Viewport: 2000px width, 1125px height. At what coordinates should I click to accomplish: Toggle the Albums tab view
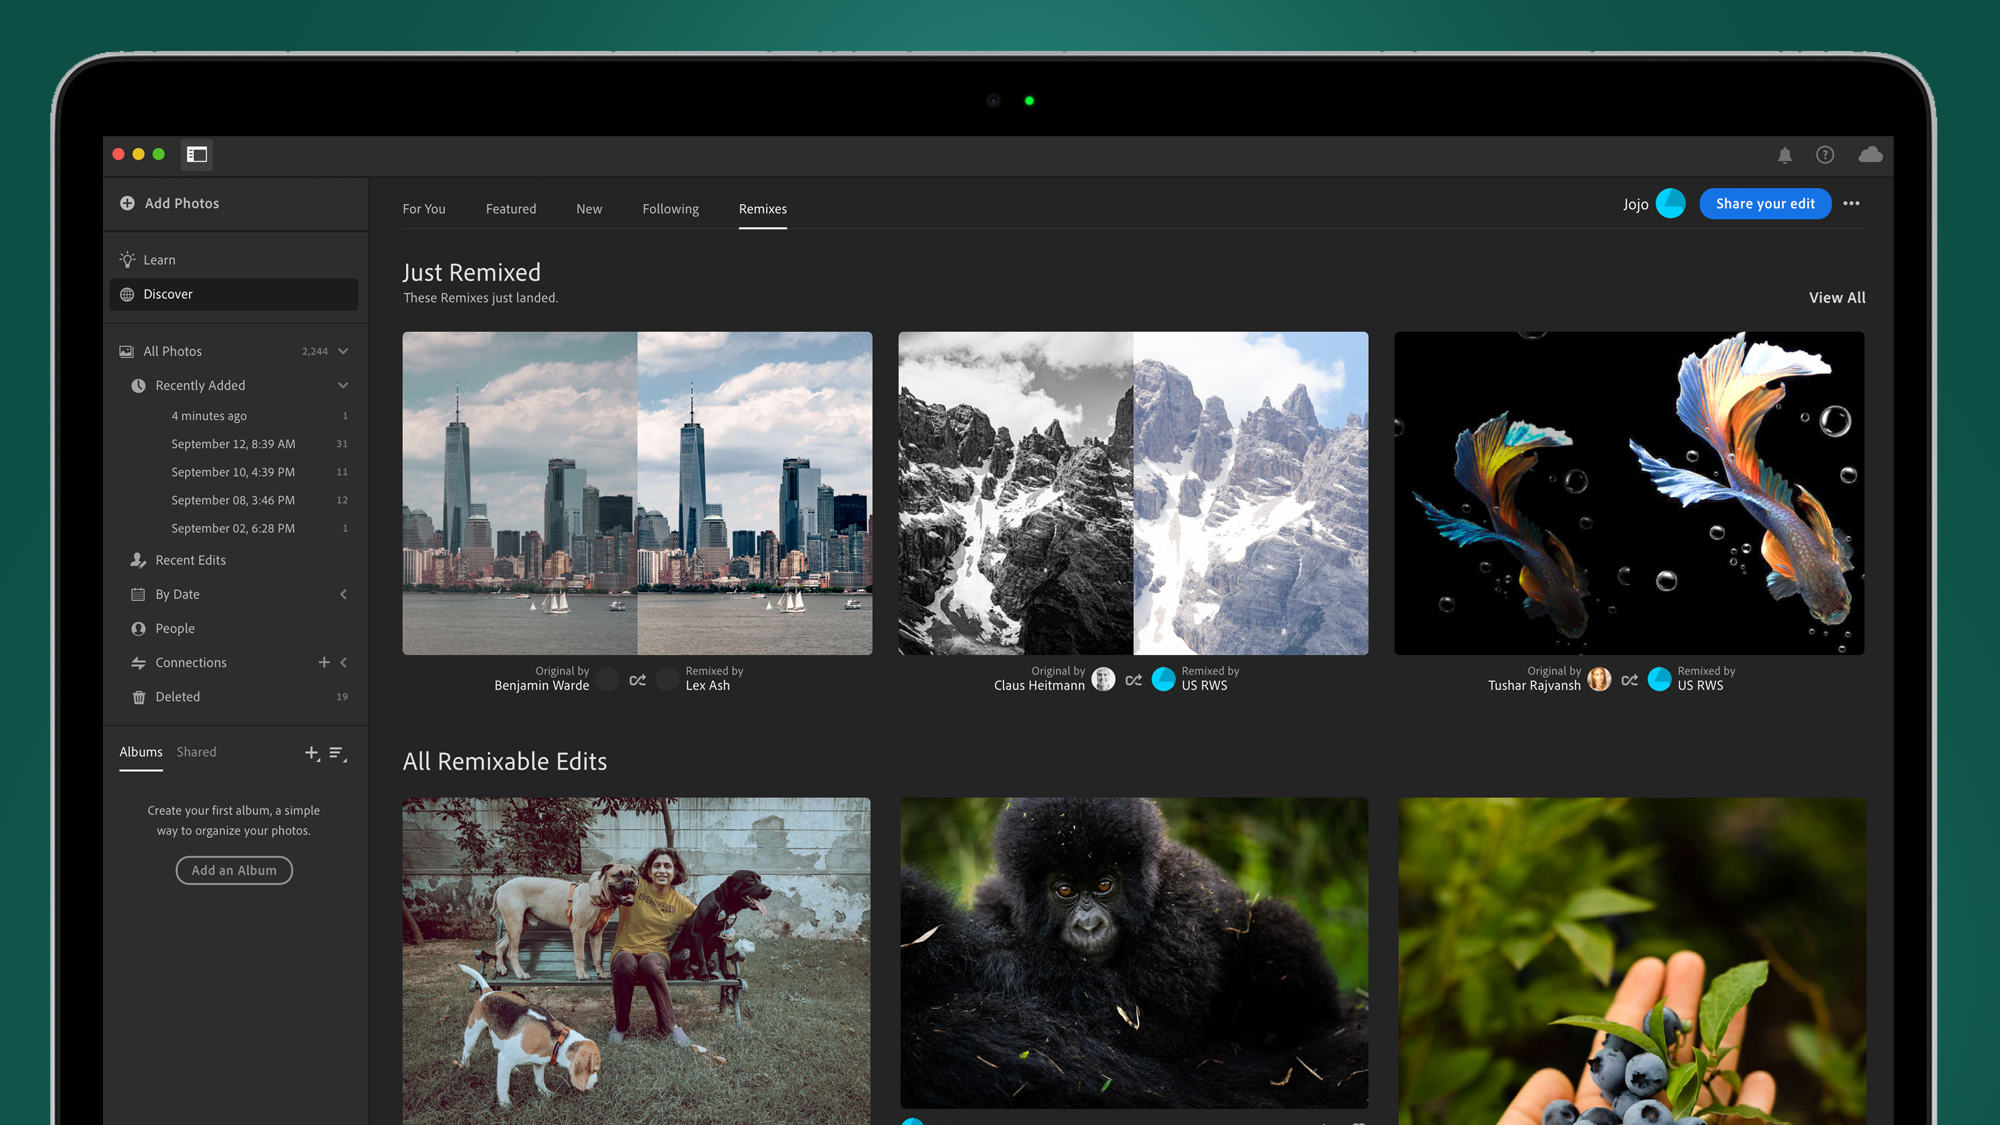click(140, 751)
